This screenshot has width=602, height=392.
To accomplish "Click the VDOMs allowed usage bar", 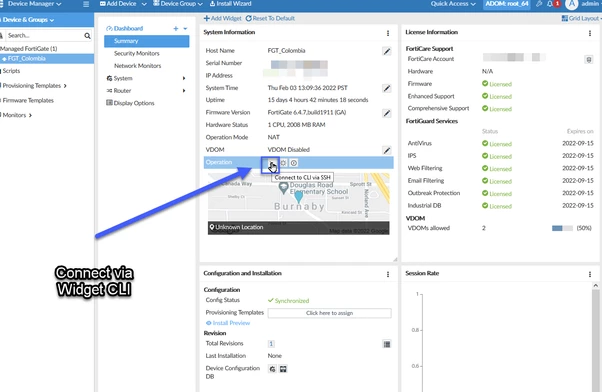I will (x=562, y=228).
